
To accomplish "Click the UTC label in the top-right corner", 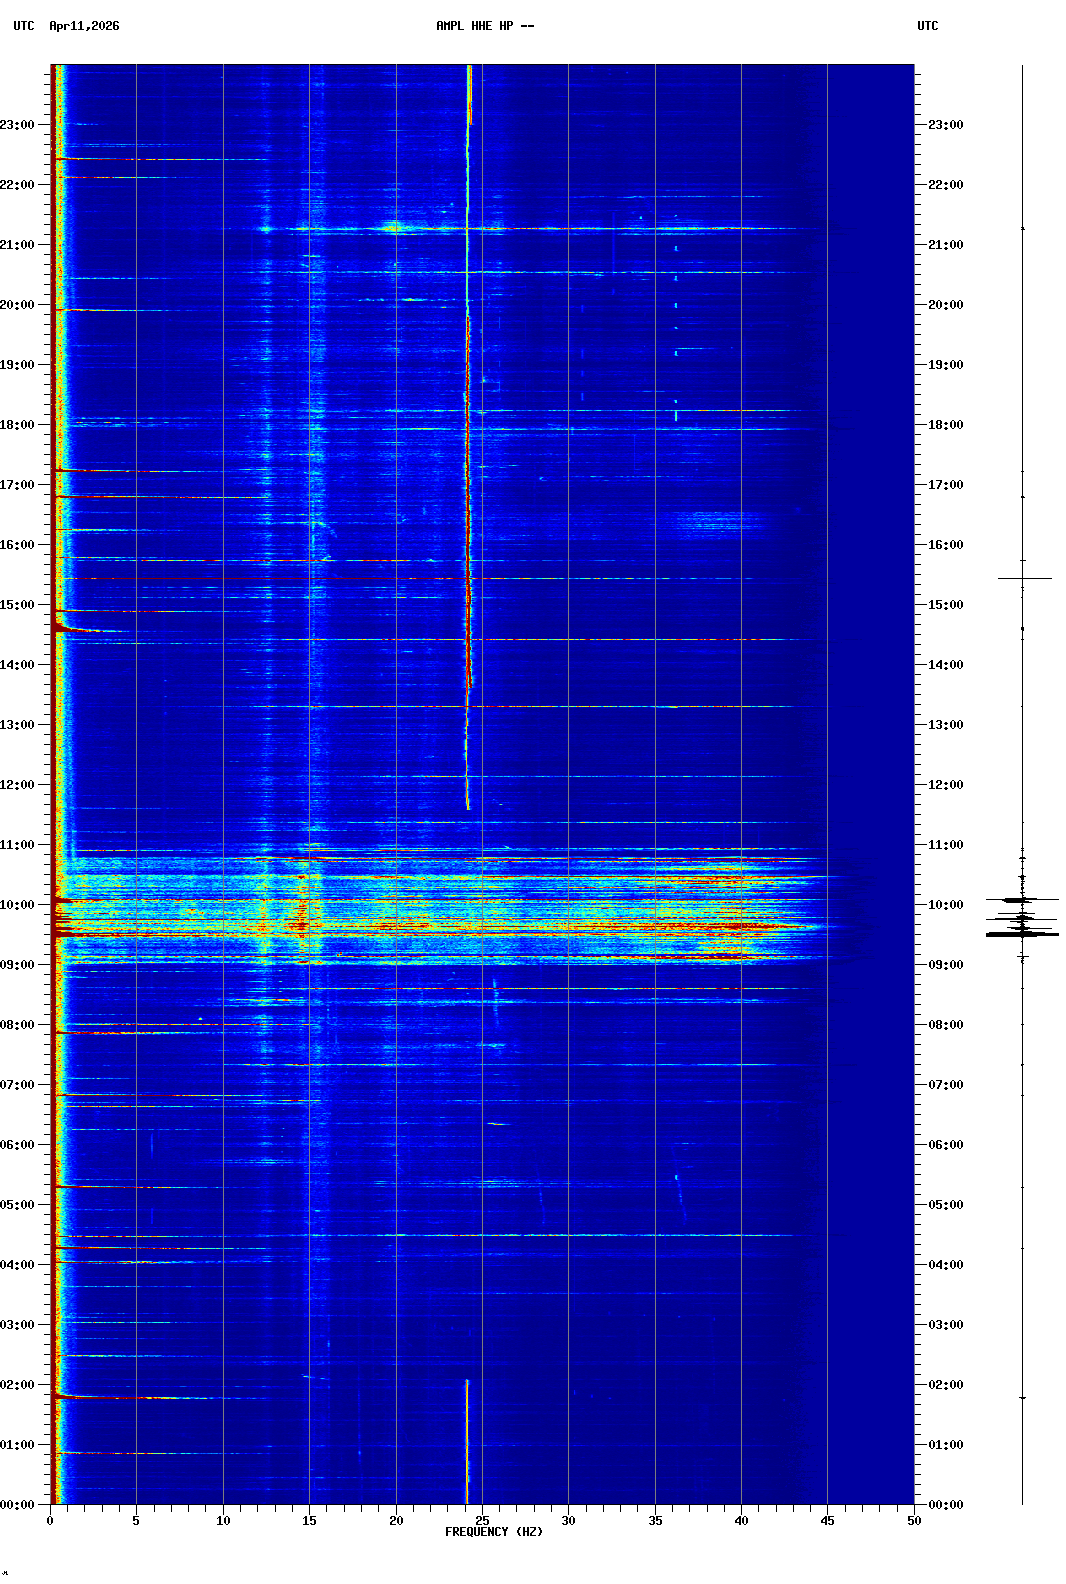I will [x=927, y=26].
